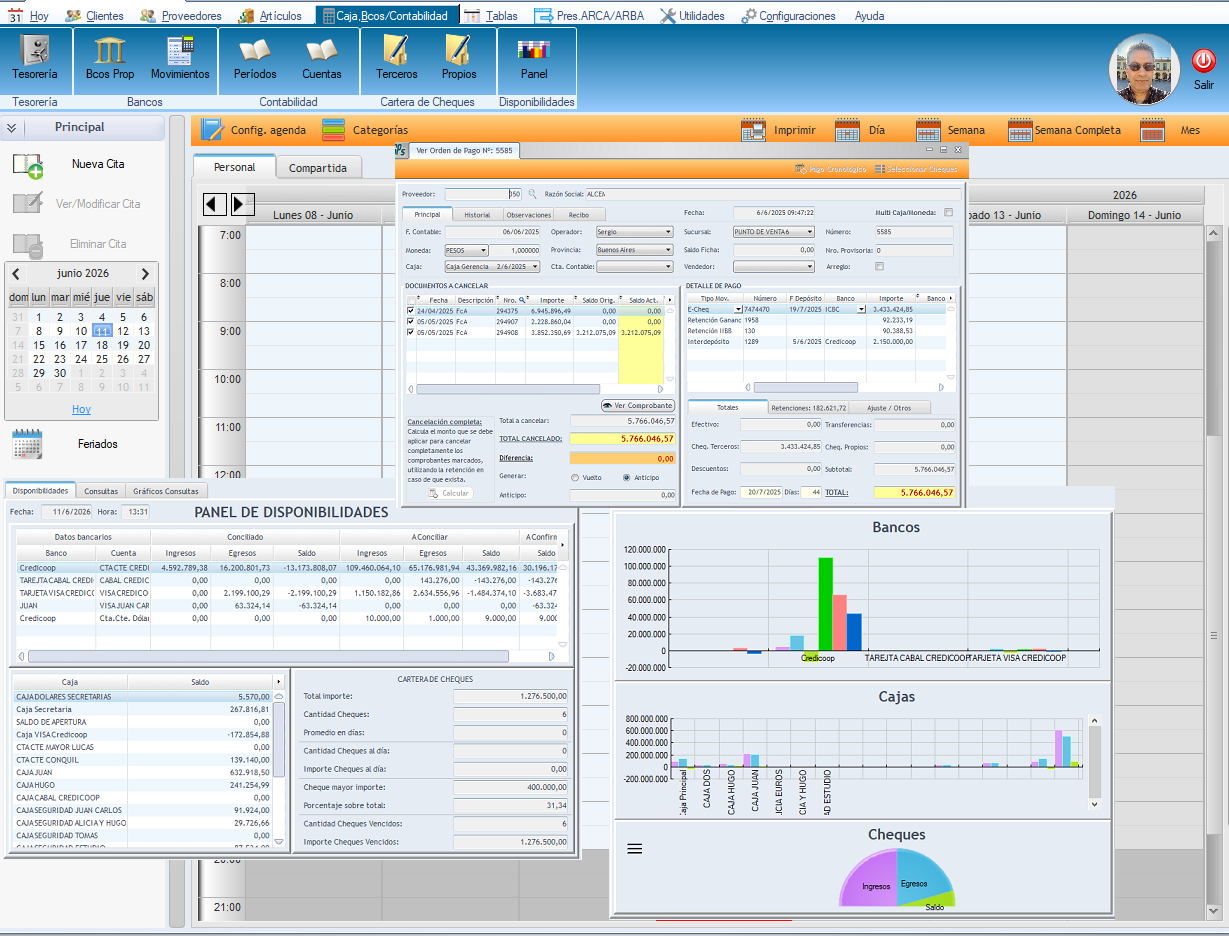Collapse the Principal sidebar panel
Screen dimensions: 1229x936
[11, 128]
